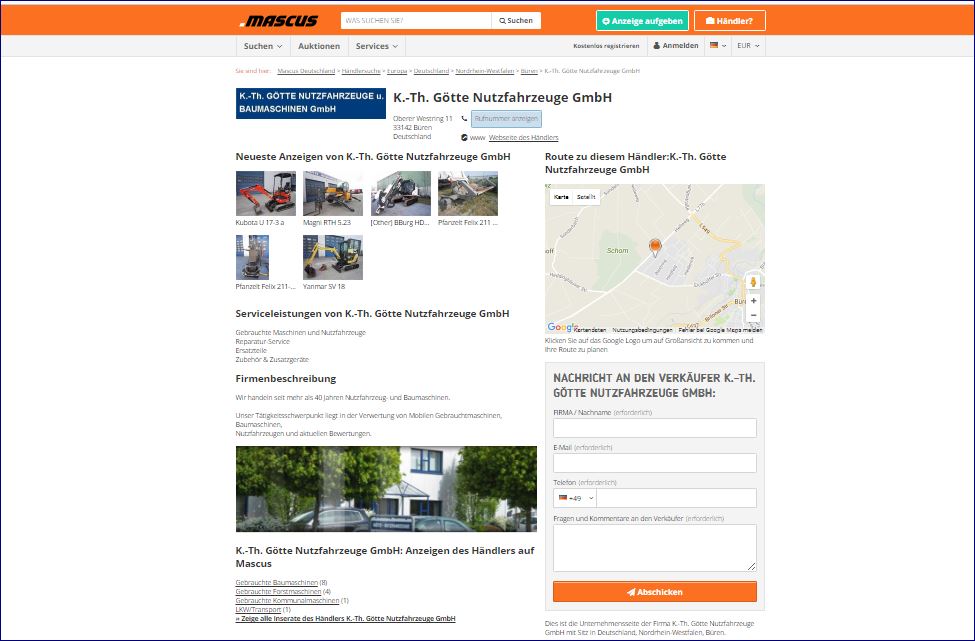975x641 pixels.
Task: Click the Büren breadcrumb
Action: (529, 71)
